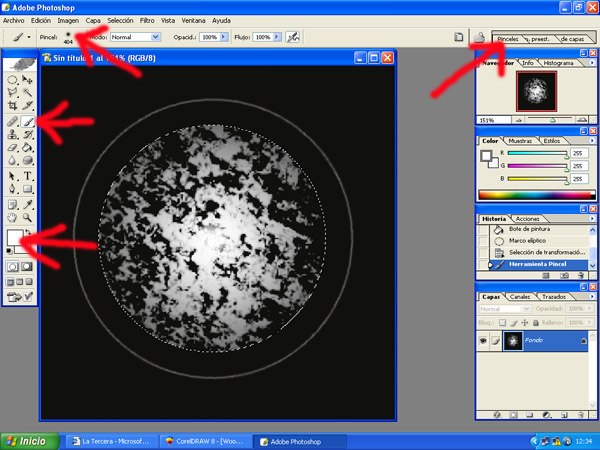The height and width of the screenshot is (450, 600).
Task: Switch to Quick Mask mode
Action: coord(27,267)
